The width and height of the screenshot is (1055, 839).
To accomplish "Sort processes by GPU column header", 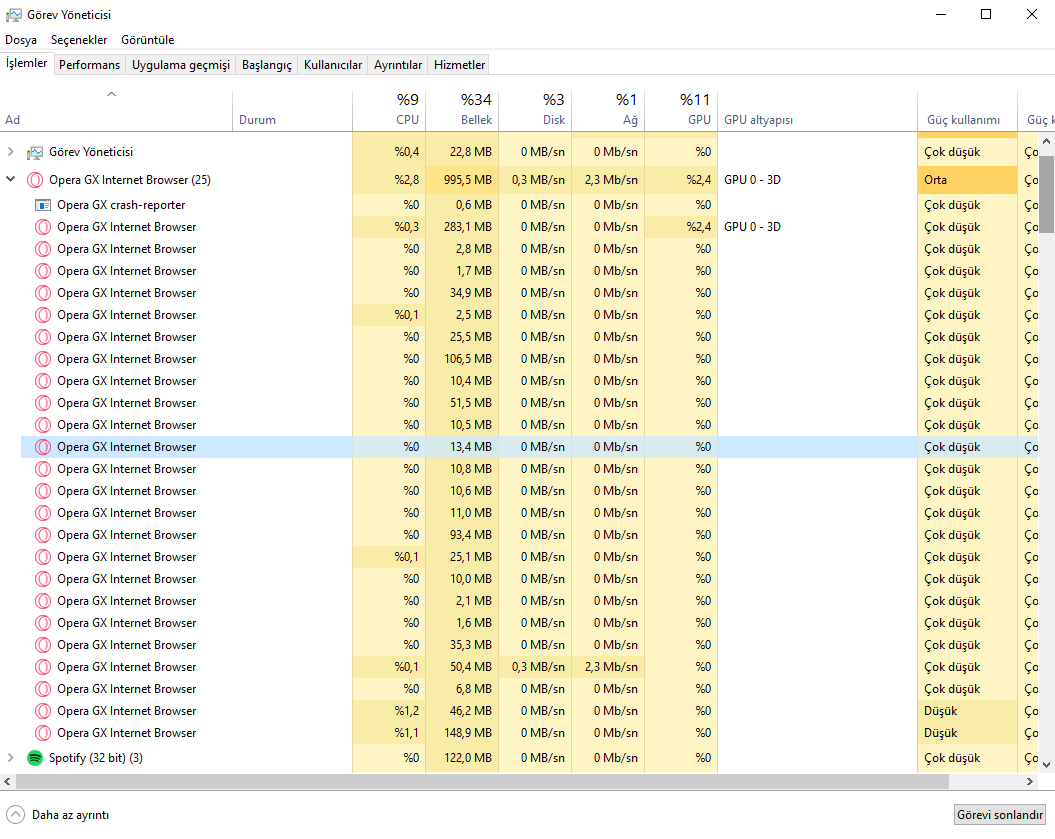I will [x=681, y=111].
